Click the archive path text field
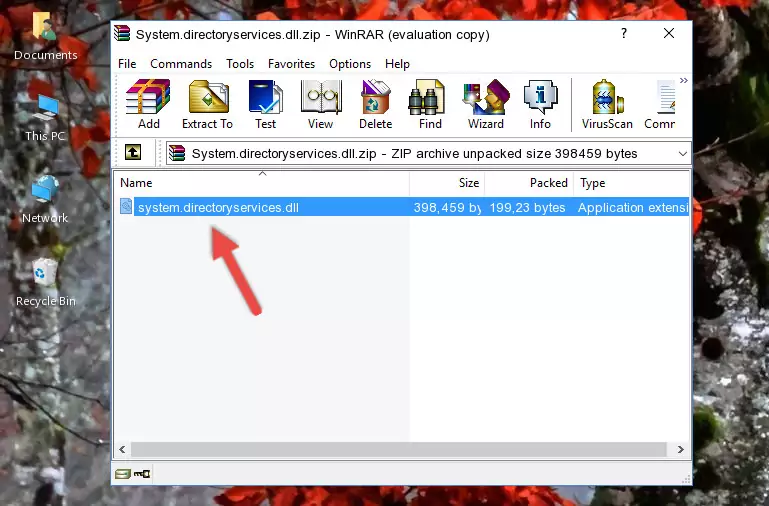Screen dimensions: 769x506 (428, 153)
